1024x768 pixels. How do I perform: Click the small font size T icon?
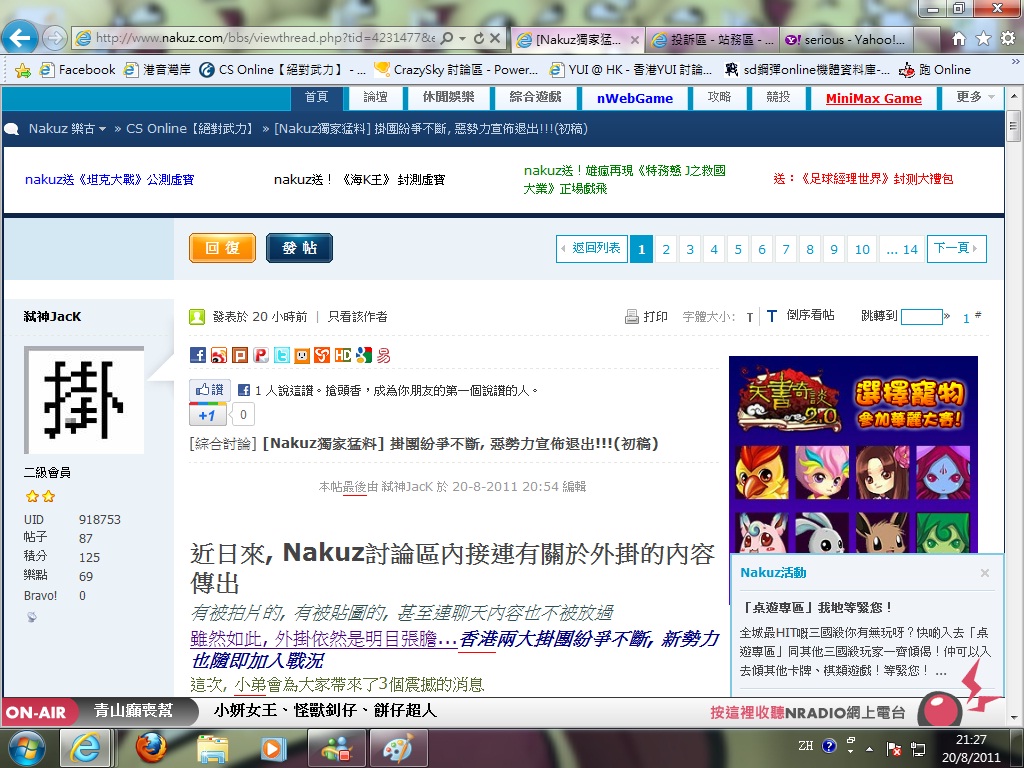tap(750, 317)
